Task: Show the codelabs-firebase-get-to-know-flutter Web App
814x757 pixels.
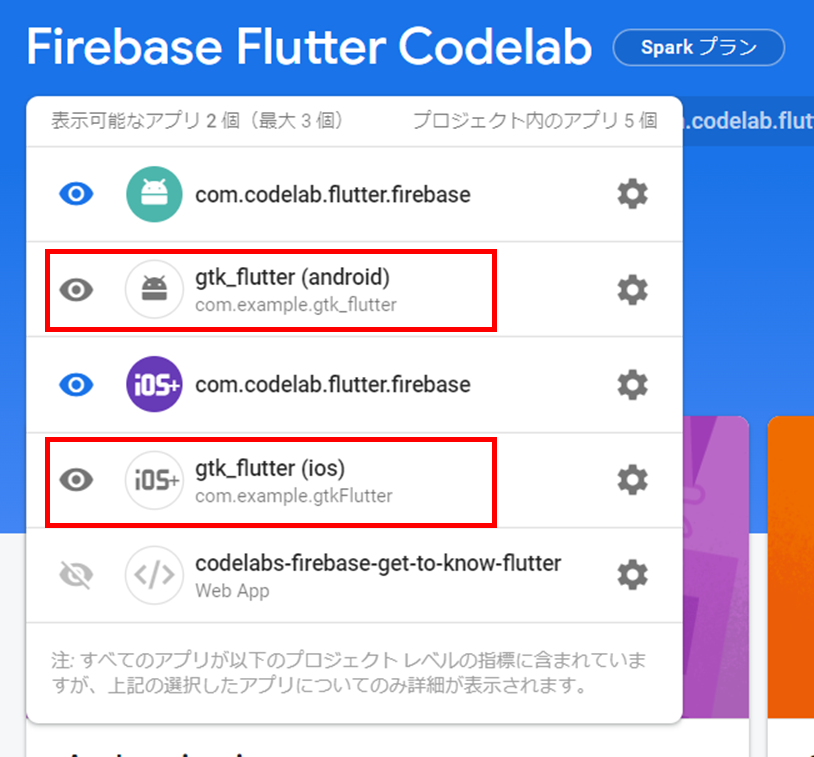Action: [x=75, y=575]
